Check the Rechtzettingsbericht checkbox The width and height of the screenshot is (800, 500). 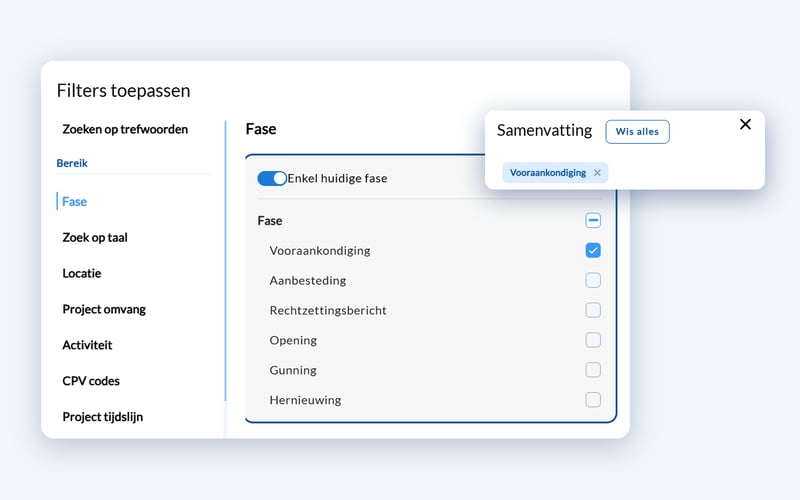(x=593, y=310)
